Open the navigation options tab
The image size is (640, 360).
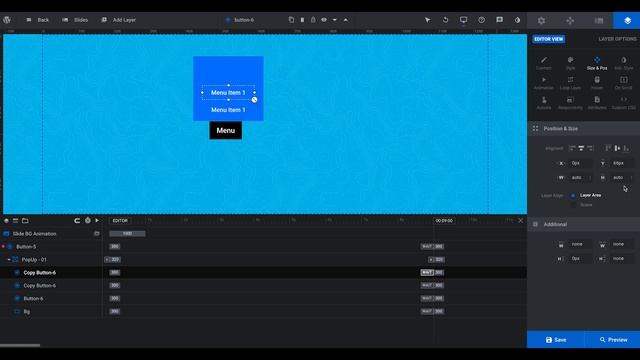pyautogui.click(x=570, y=20)
